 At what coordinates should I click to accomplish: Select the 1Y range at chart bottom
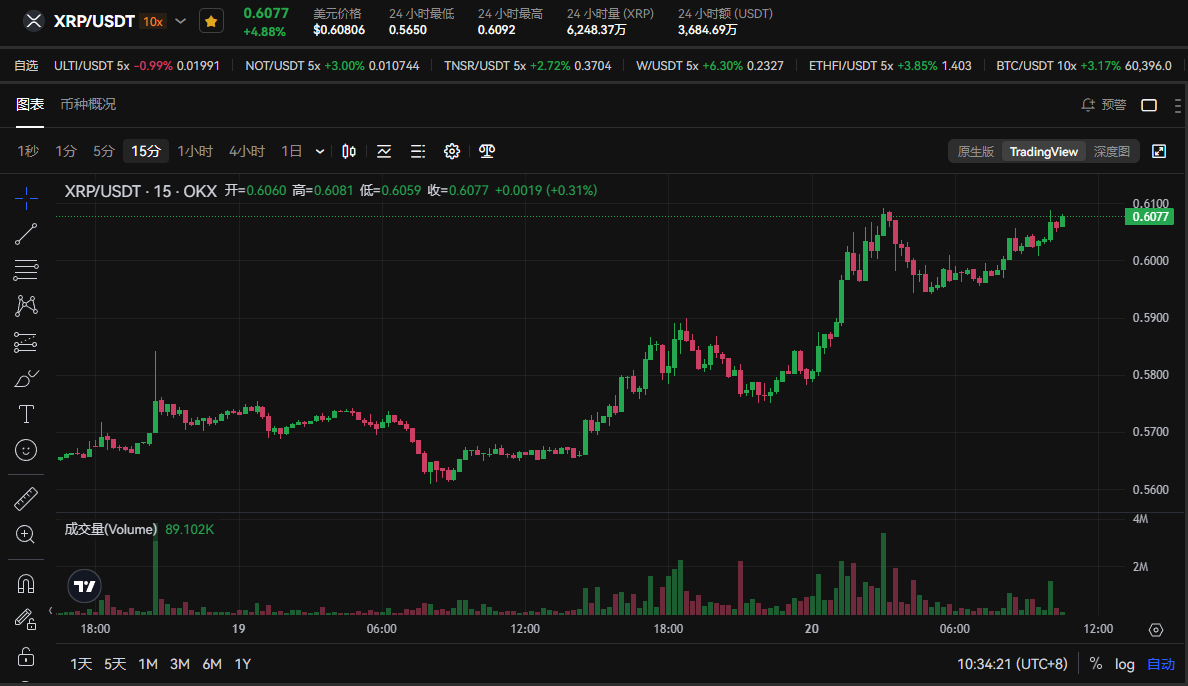(x=243, y=663)
